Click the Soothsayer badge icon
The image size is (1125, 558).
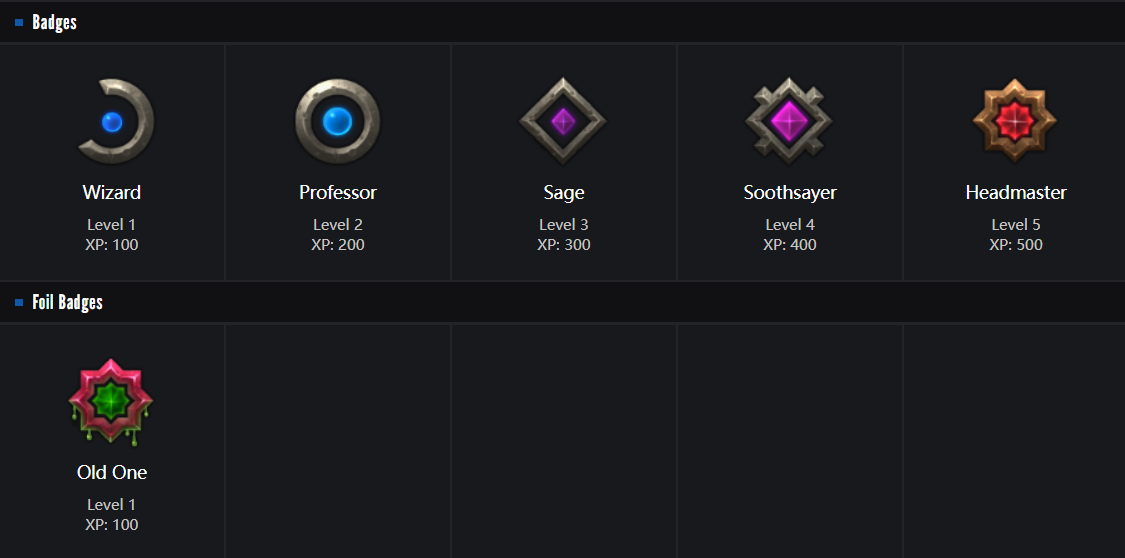tap(789, 121)
